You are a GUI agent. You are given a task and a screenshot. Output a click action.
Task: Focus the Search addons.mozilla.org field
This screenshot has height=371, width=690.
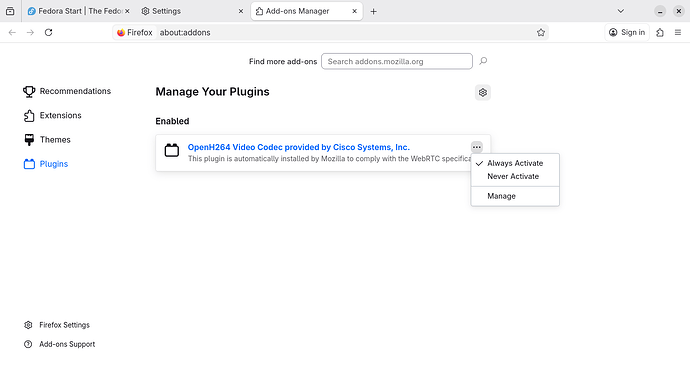point(396,61)
